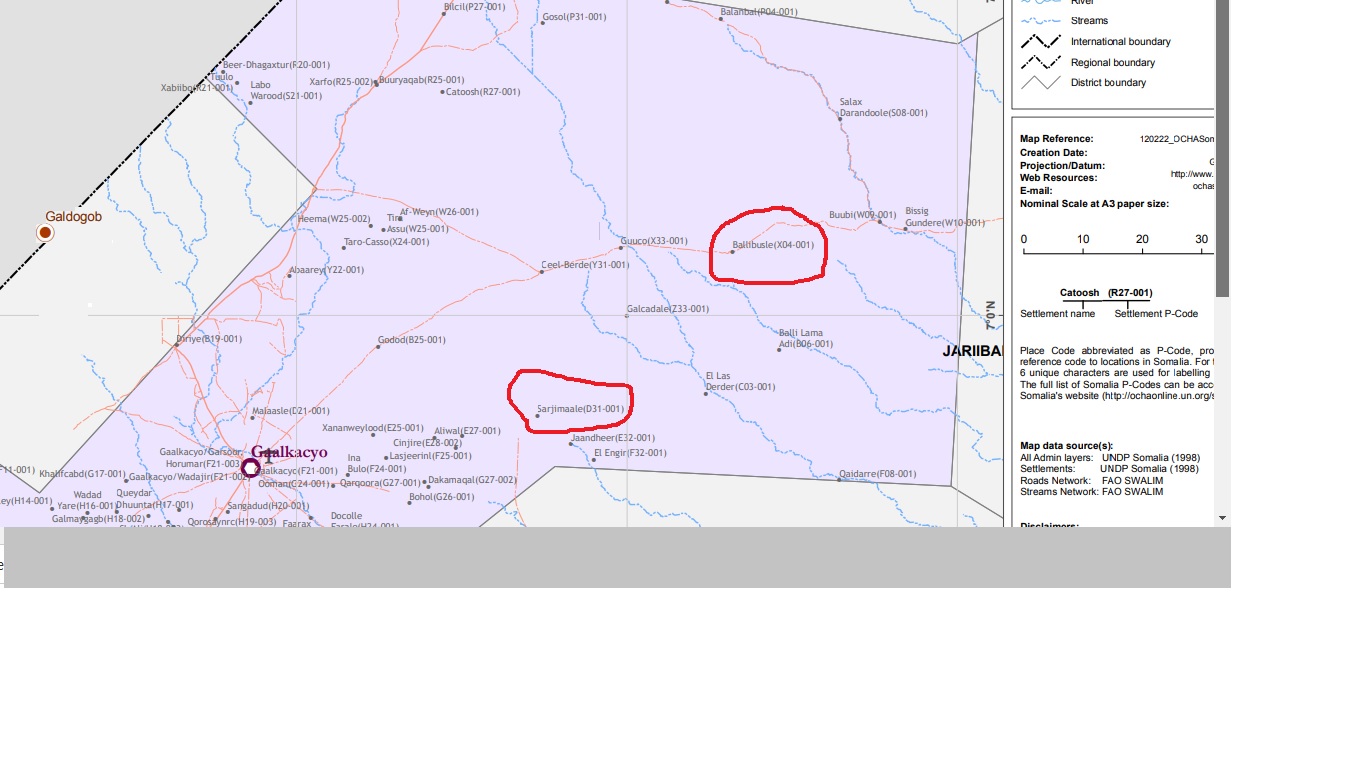Click the Godod(B25-001) label
Screen dimensions: 1366x768
click(411, 340)
